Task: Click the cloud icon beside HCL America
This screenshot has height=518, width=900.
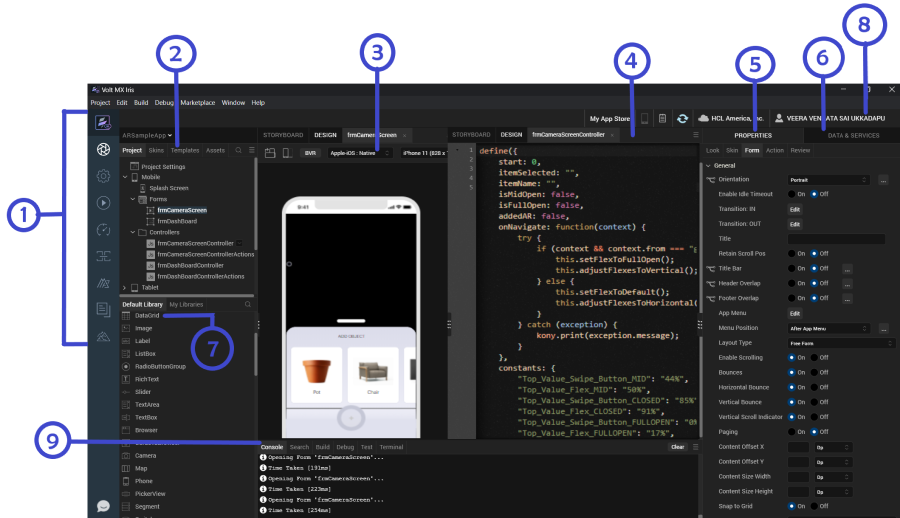Action: click(x=703, y=118)
